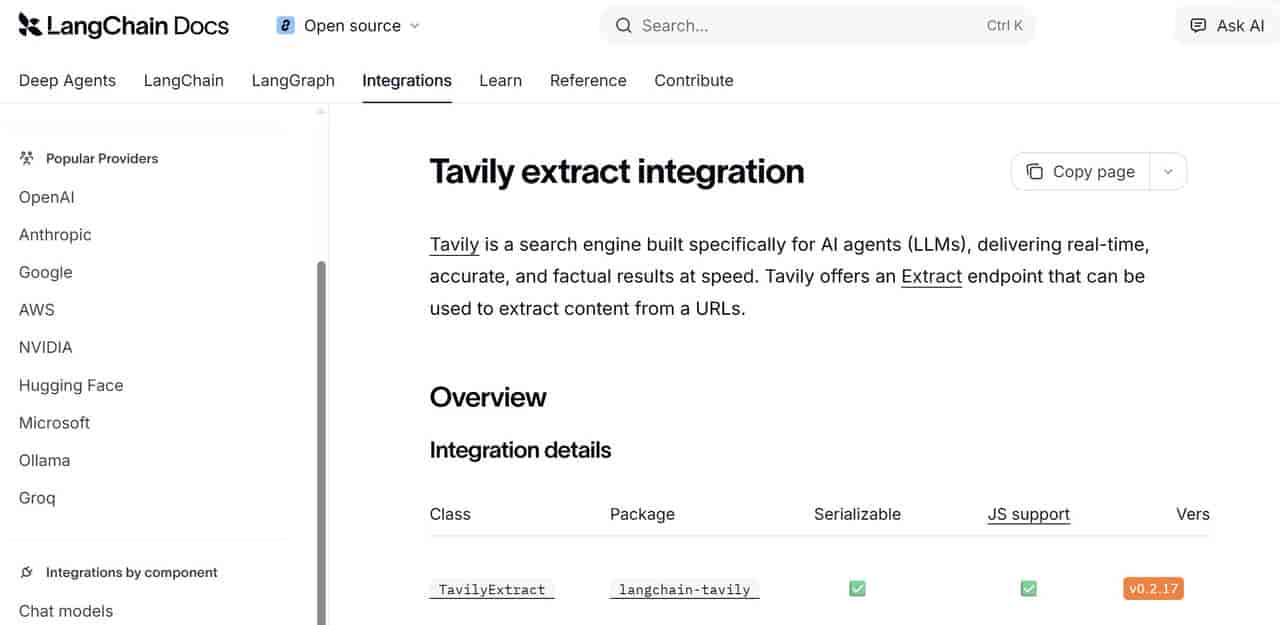The height and width of the screenshot is (625, 1280).
Task: Open the Ollama provider page
Action: [x=45, y=460]
